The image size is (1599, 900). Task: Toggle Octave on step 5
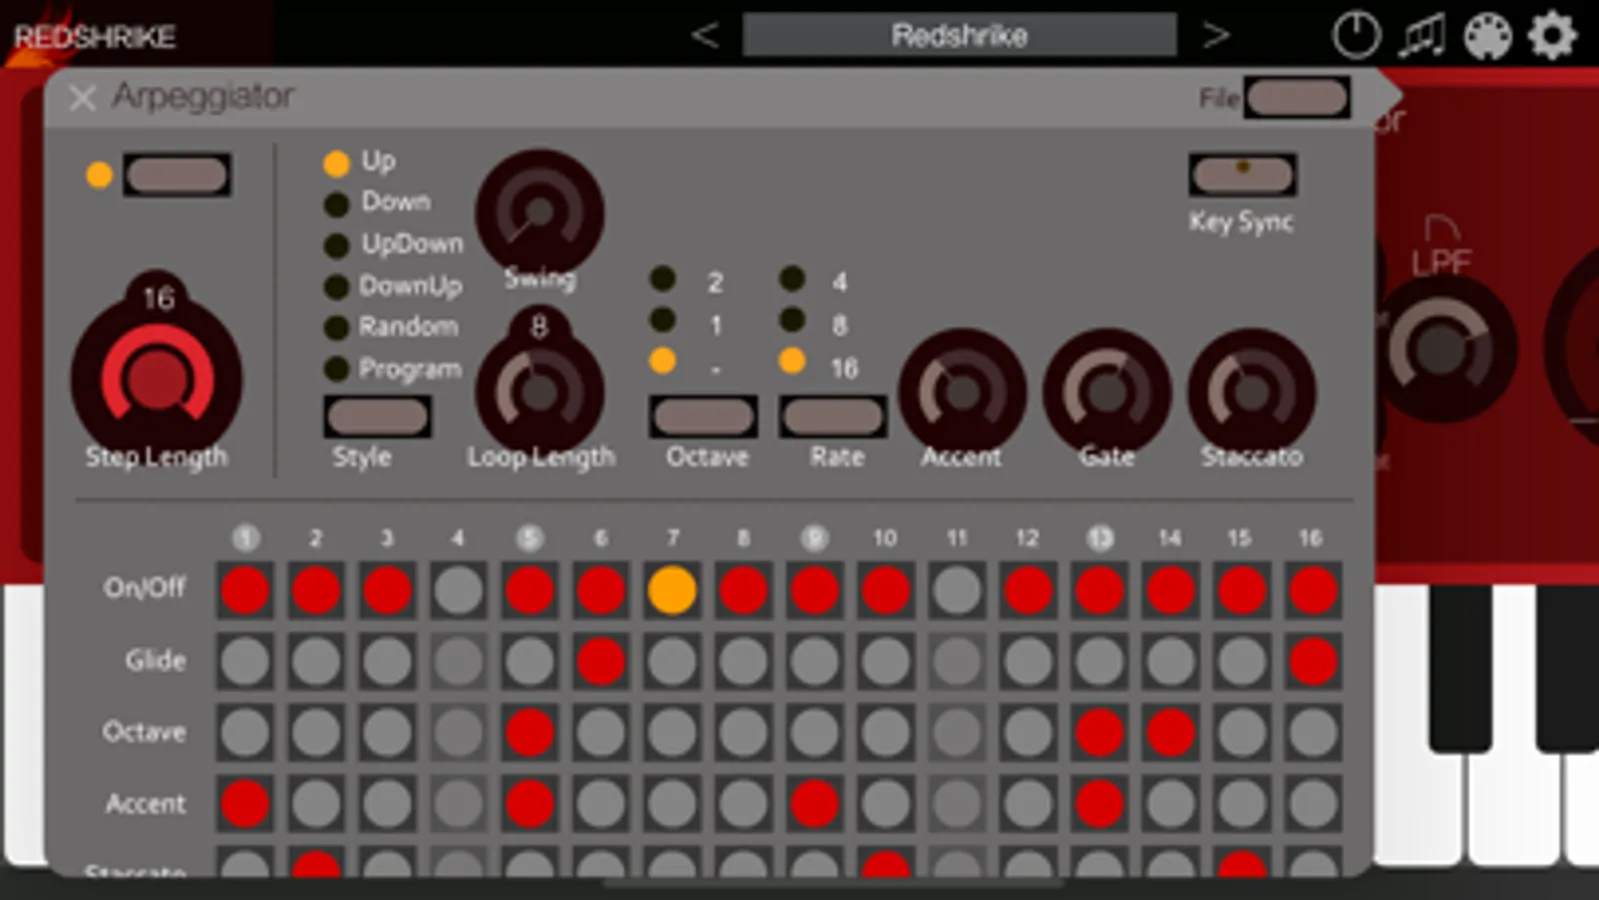click(530, 732)
